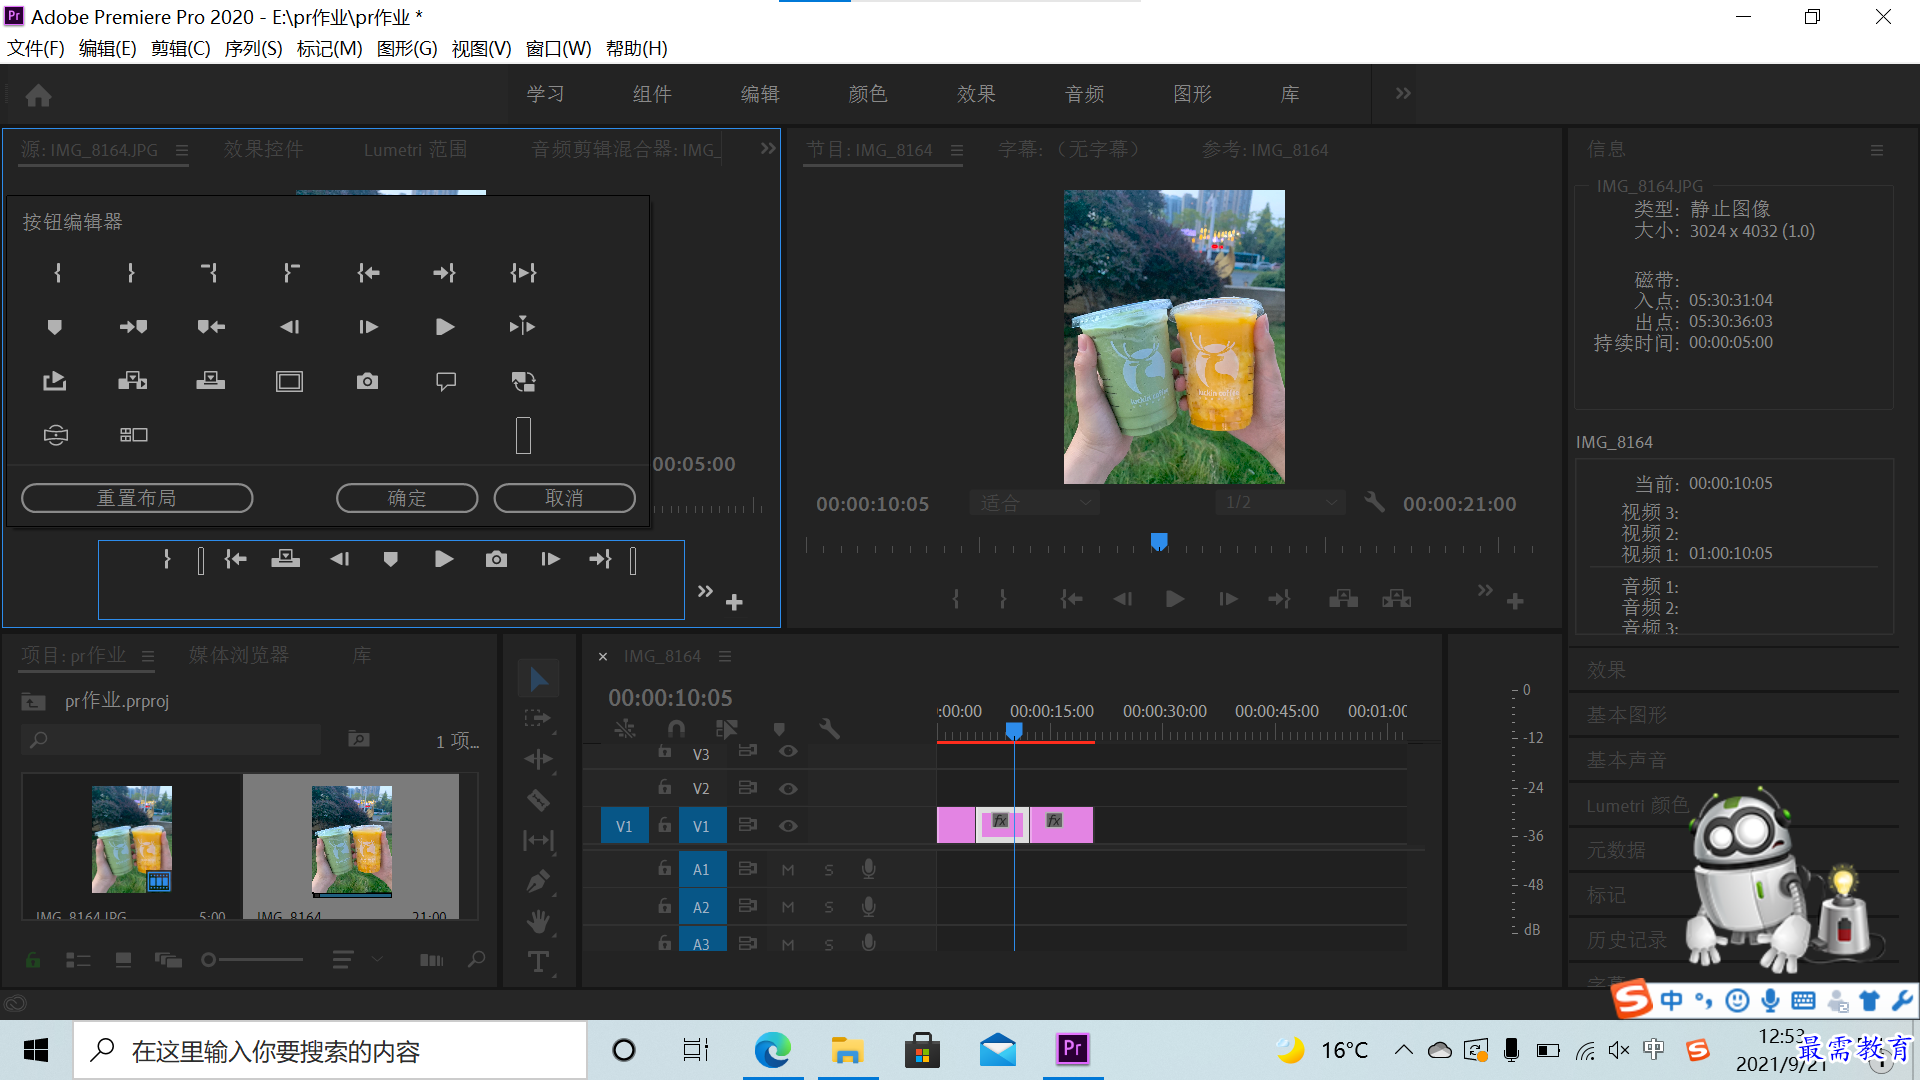
Task: Click 重置布局 button in button editor
Action: [136, 497]
